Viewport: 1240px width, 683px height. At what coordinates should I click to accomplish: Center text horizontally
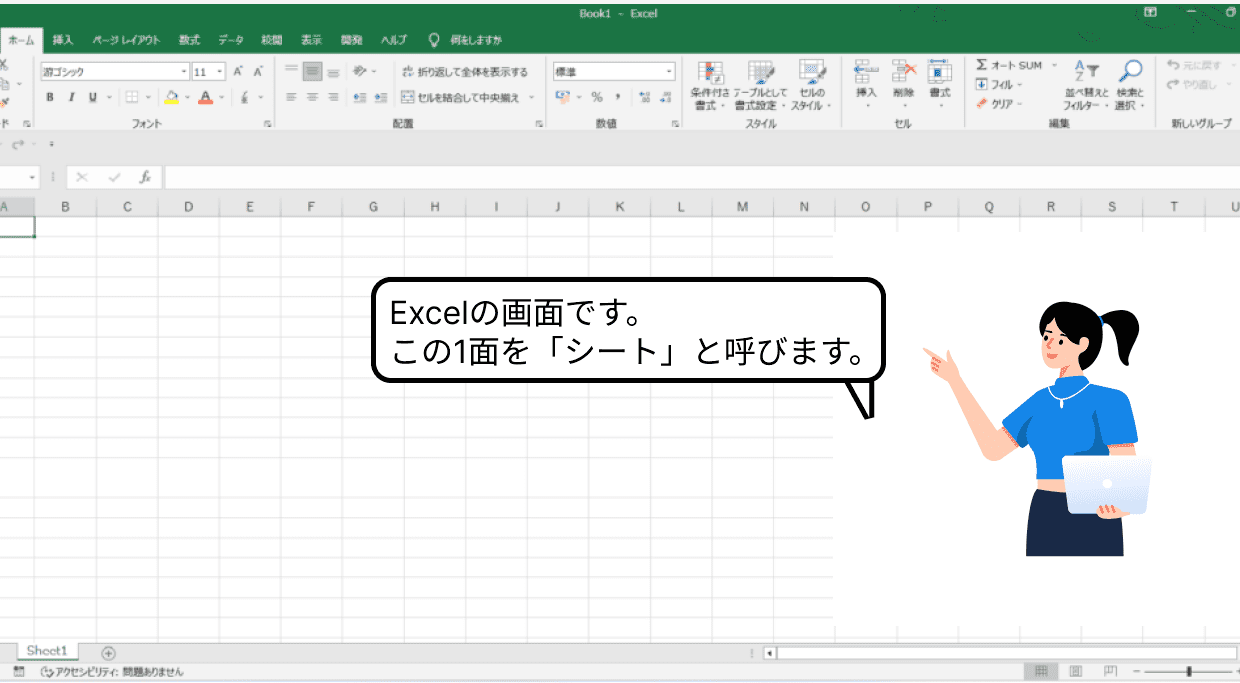[x=312, y=97]
